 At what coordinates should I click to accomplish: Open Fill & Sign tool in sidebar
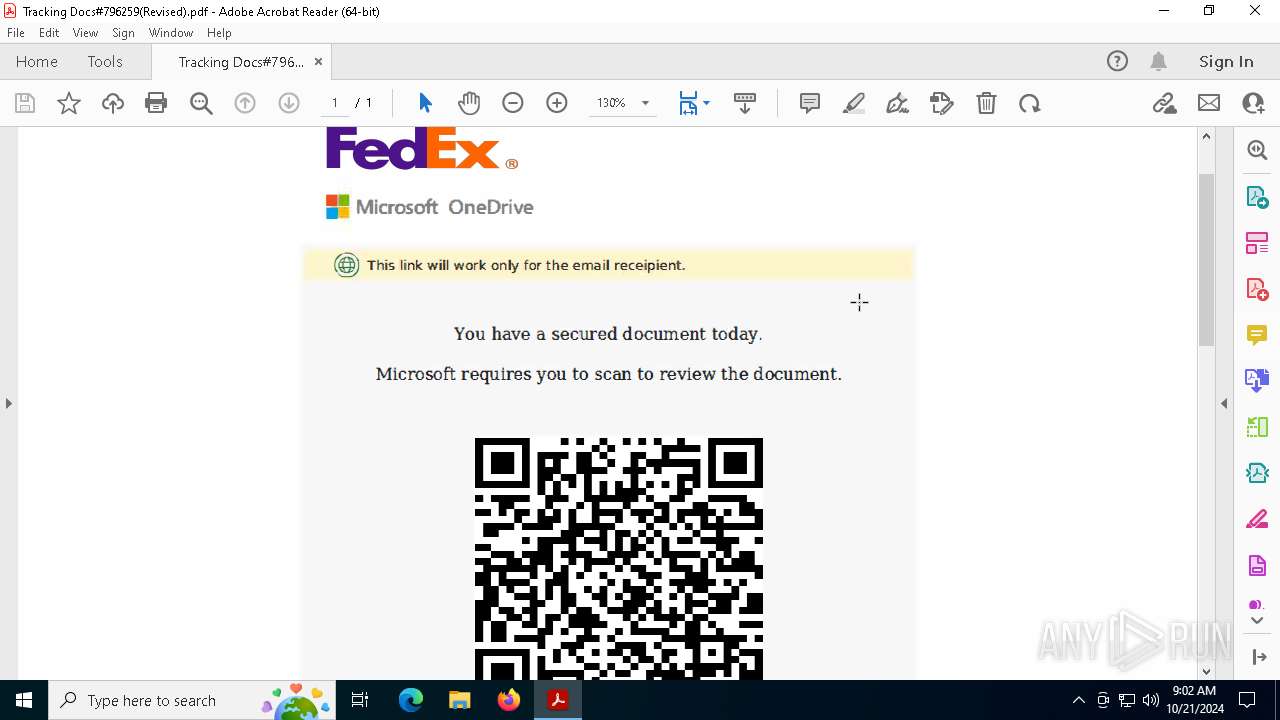pos(1257,520)
